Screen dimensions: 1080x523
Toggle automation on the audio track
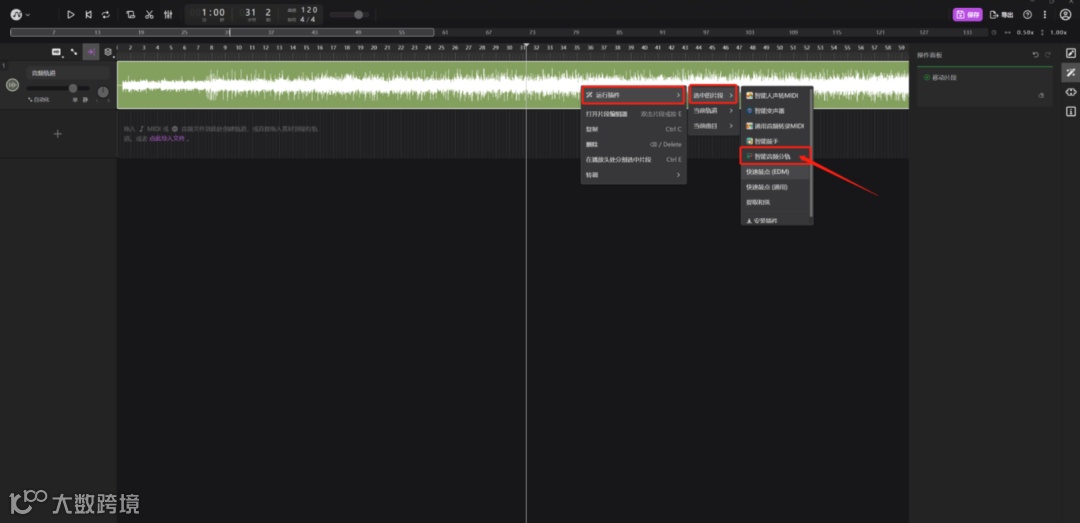coord(38,100)
